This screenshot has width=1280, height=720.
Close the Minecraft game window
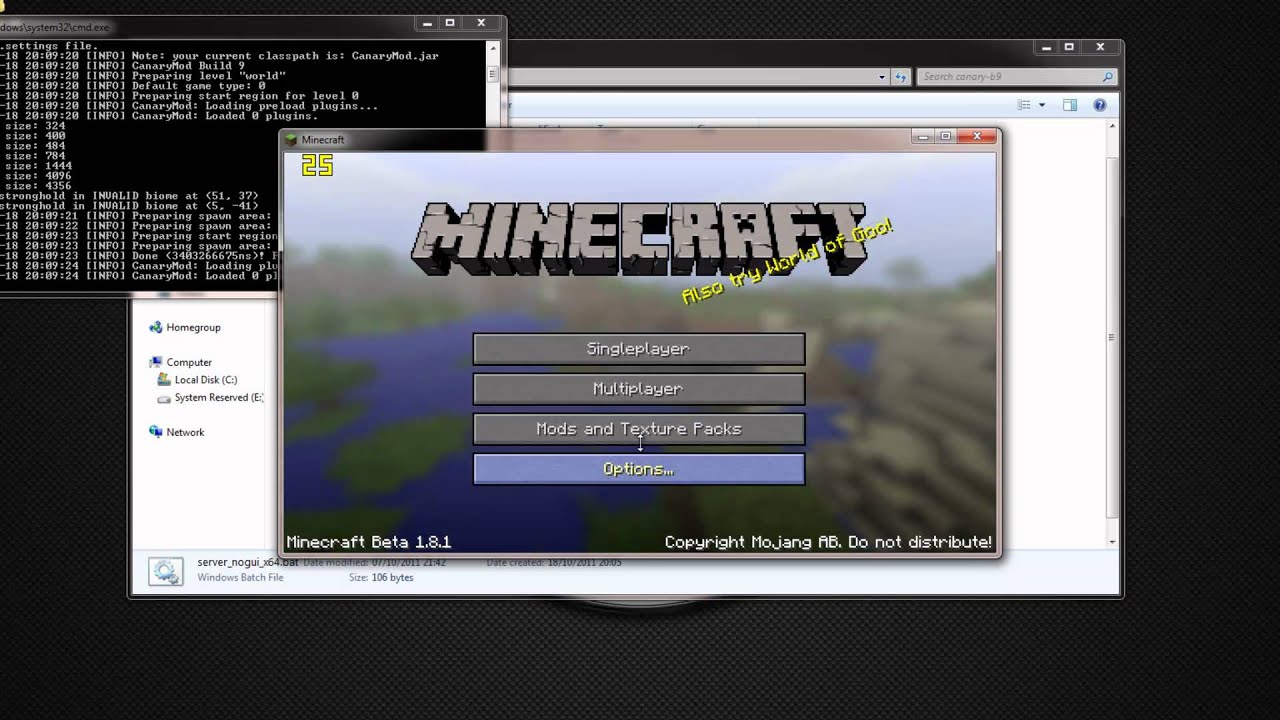[976, 136]
